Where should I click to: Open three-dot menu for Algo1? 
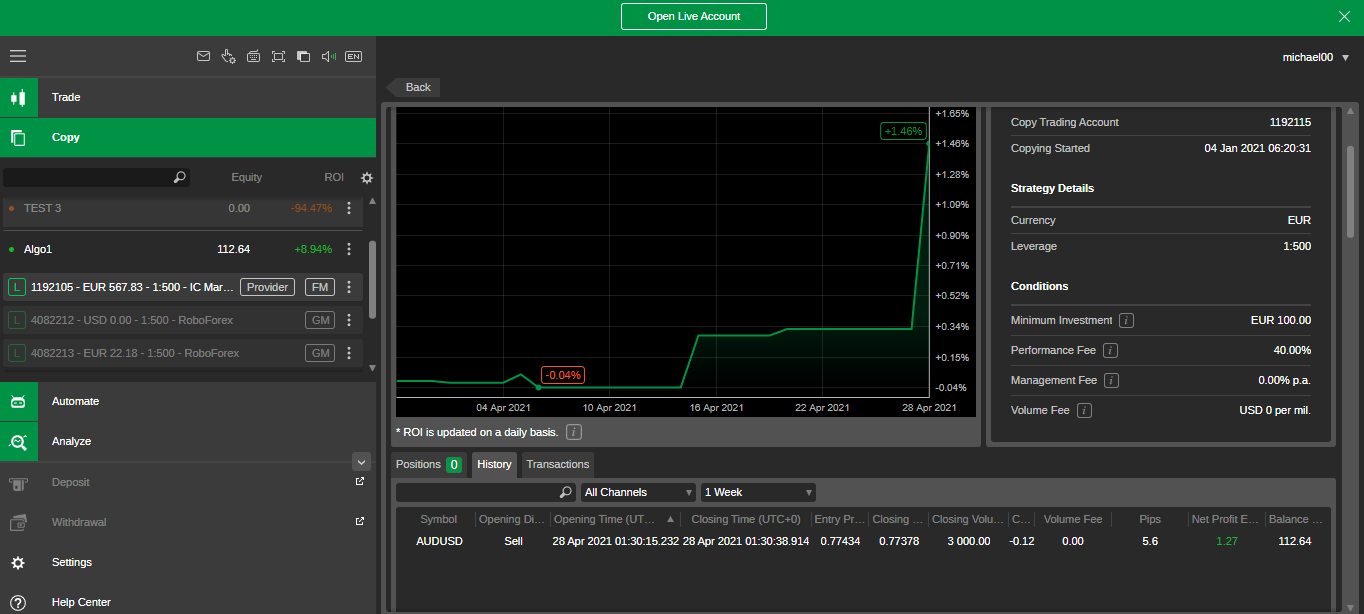349,249
